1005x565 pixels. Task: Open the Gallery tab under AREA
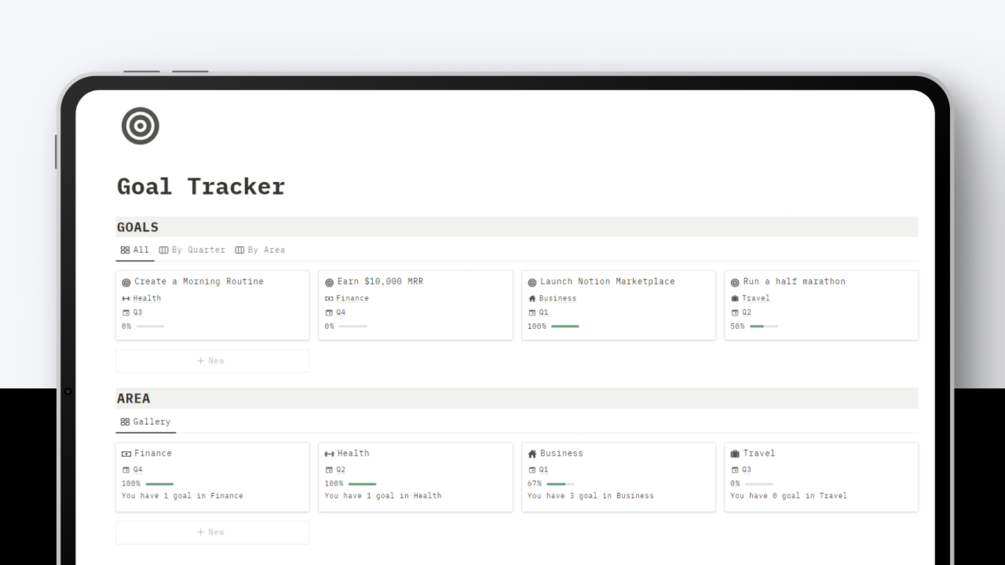[146, 422]
